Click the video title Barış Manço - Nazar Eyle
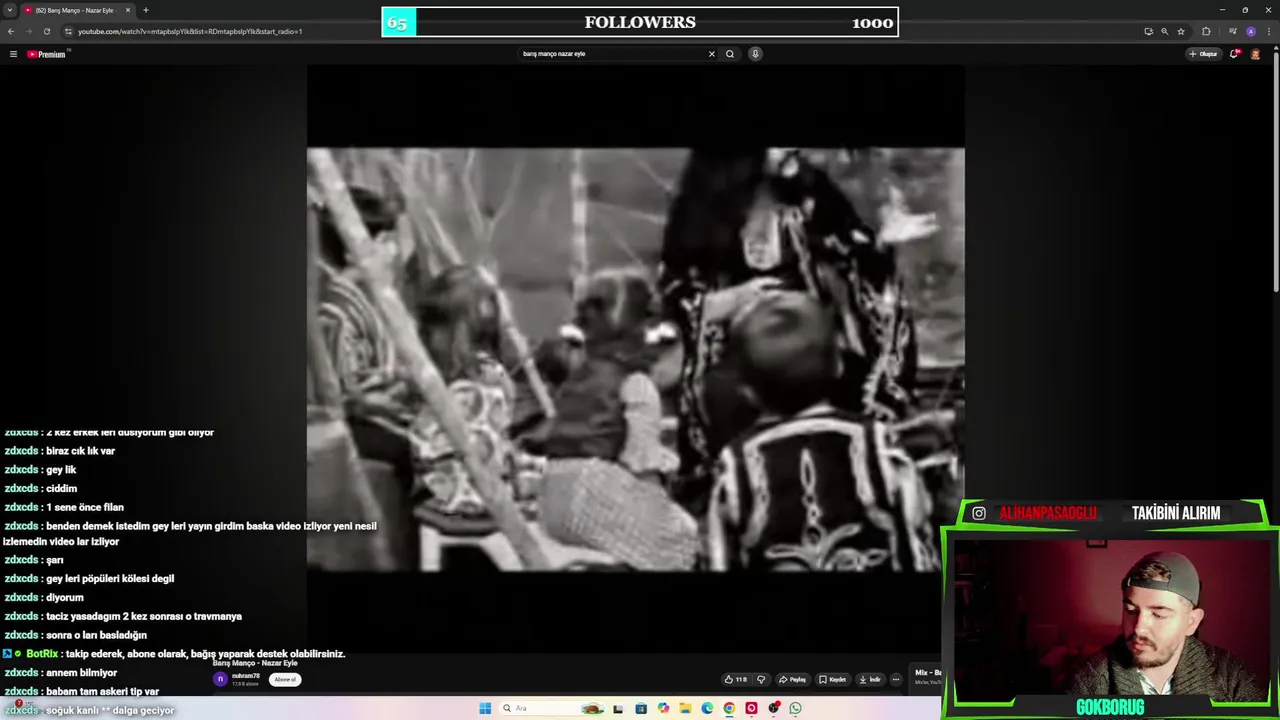The image size is (1280, 720). (255, 663)
